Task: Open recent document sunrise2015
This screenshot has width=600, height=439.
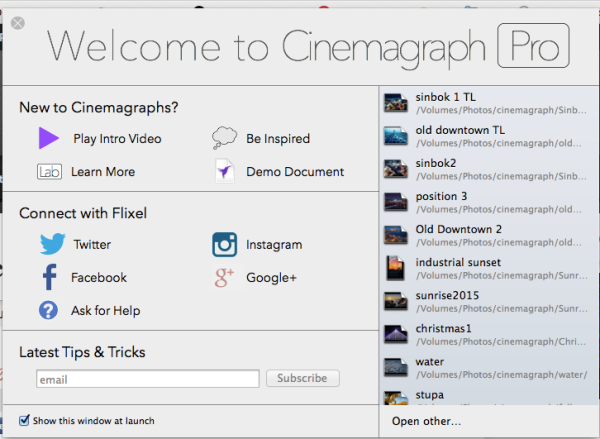Action: pos(489,301)
